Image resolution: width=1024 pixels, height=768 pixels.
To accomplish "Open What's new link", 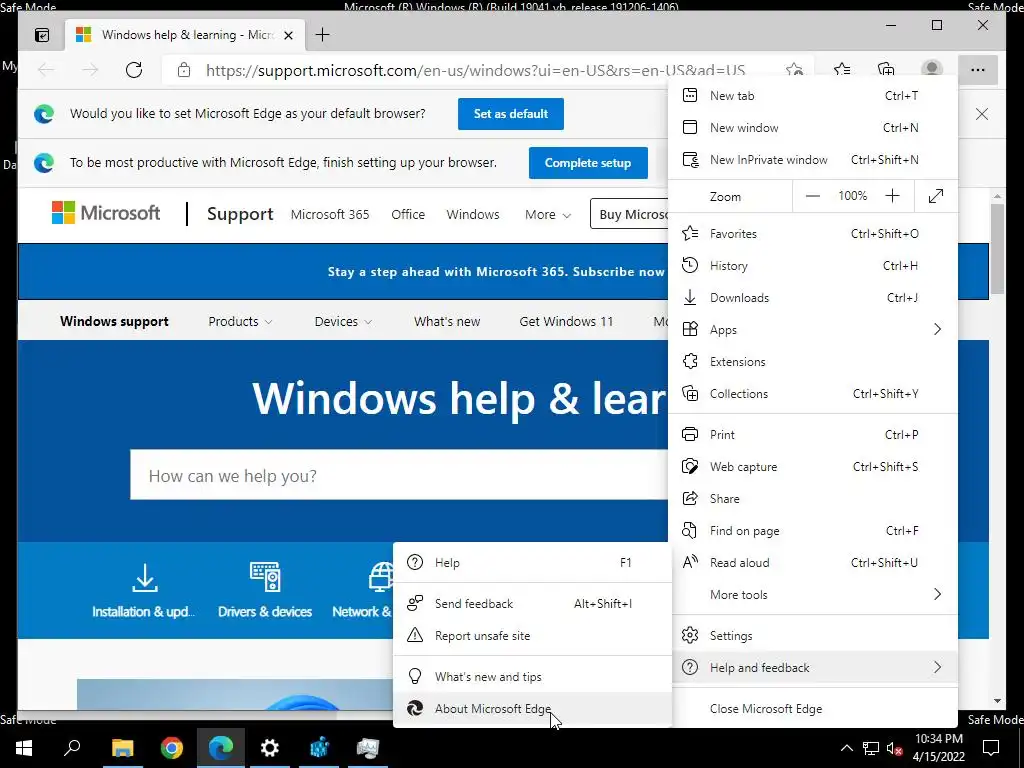I will (447, 321).
